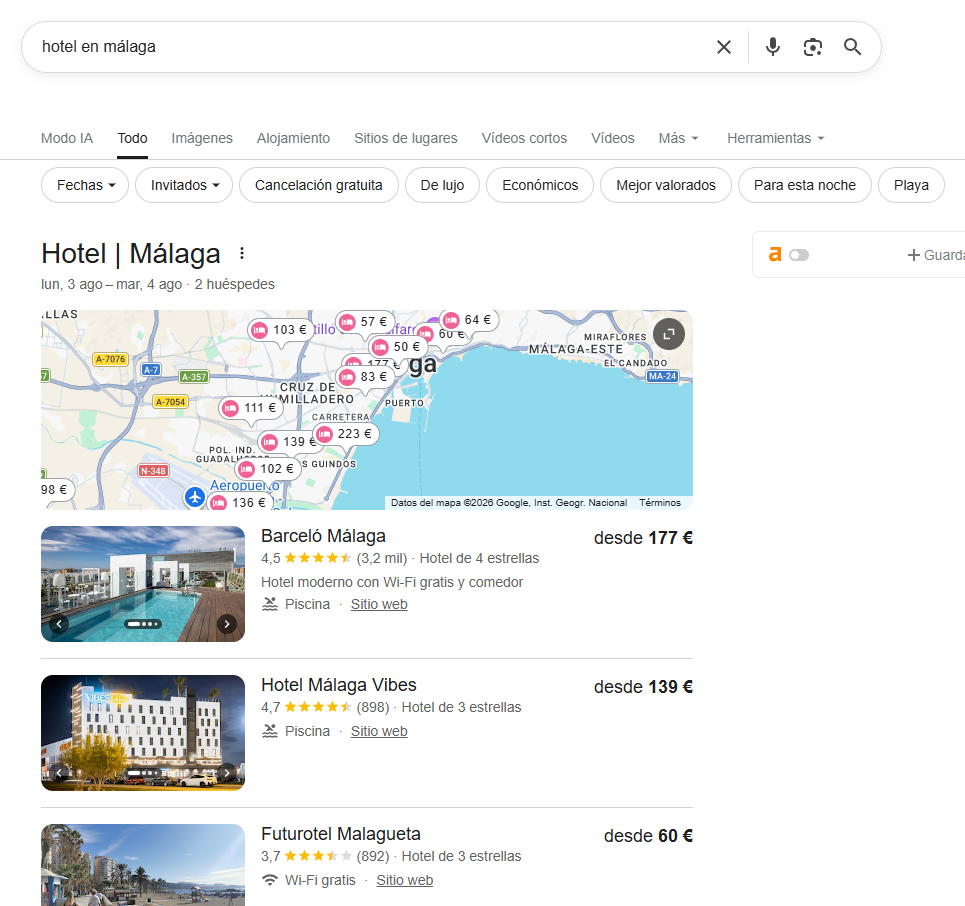Expand the Herramientas menu
Image resolution: width=965 pixels, height=906 pixels.
[775, 138]
